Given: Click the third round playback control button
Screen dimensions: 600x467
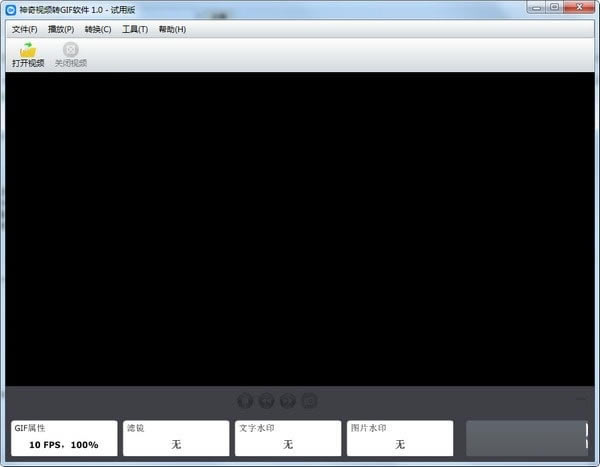Looking at the screenshot, I should click(288, 401).
